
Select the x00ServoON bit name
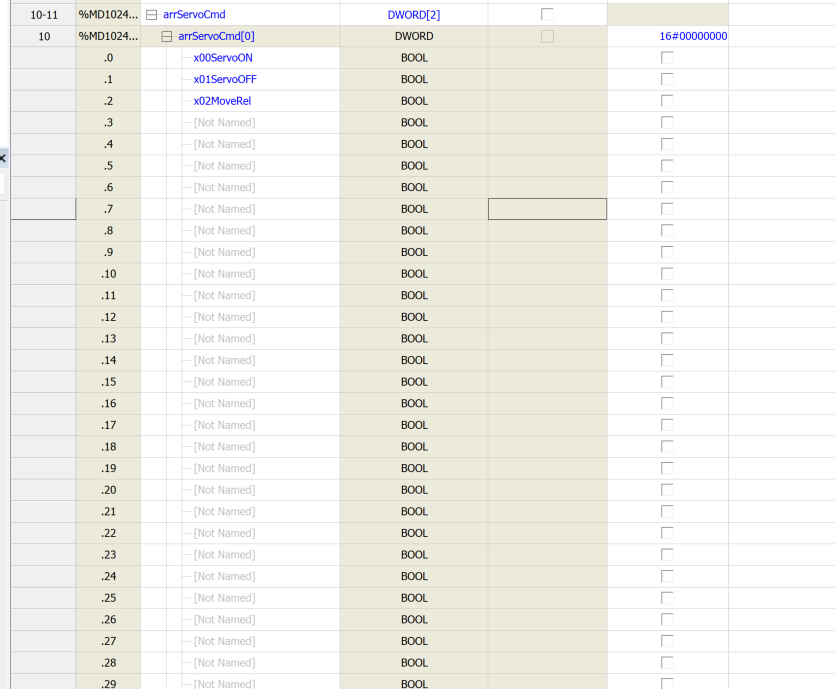[223, 58]
